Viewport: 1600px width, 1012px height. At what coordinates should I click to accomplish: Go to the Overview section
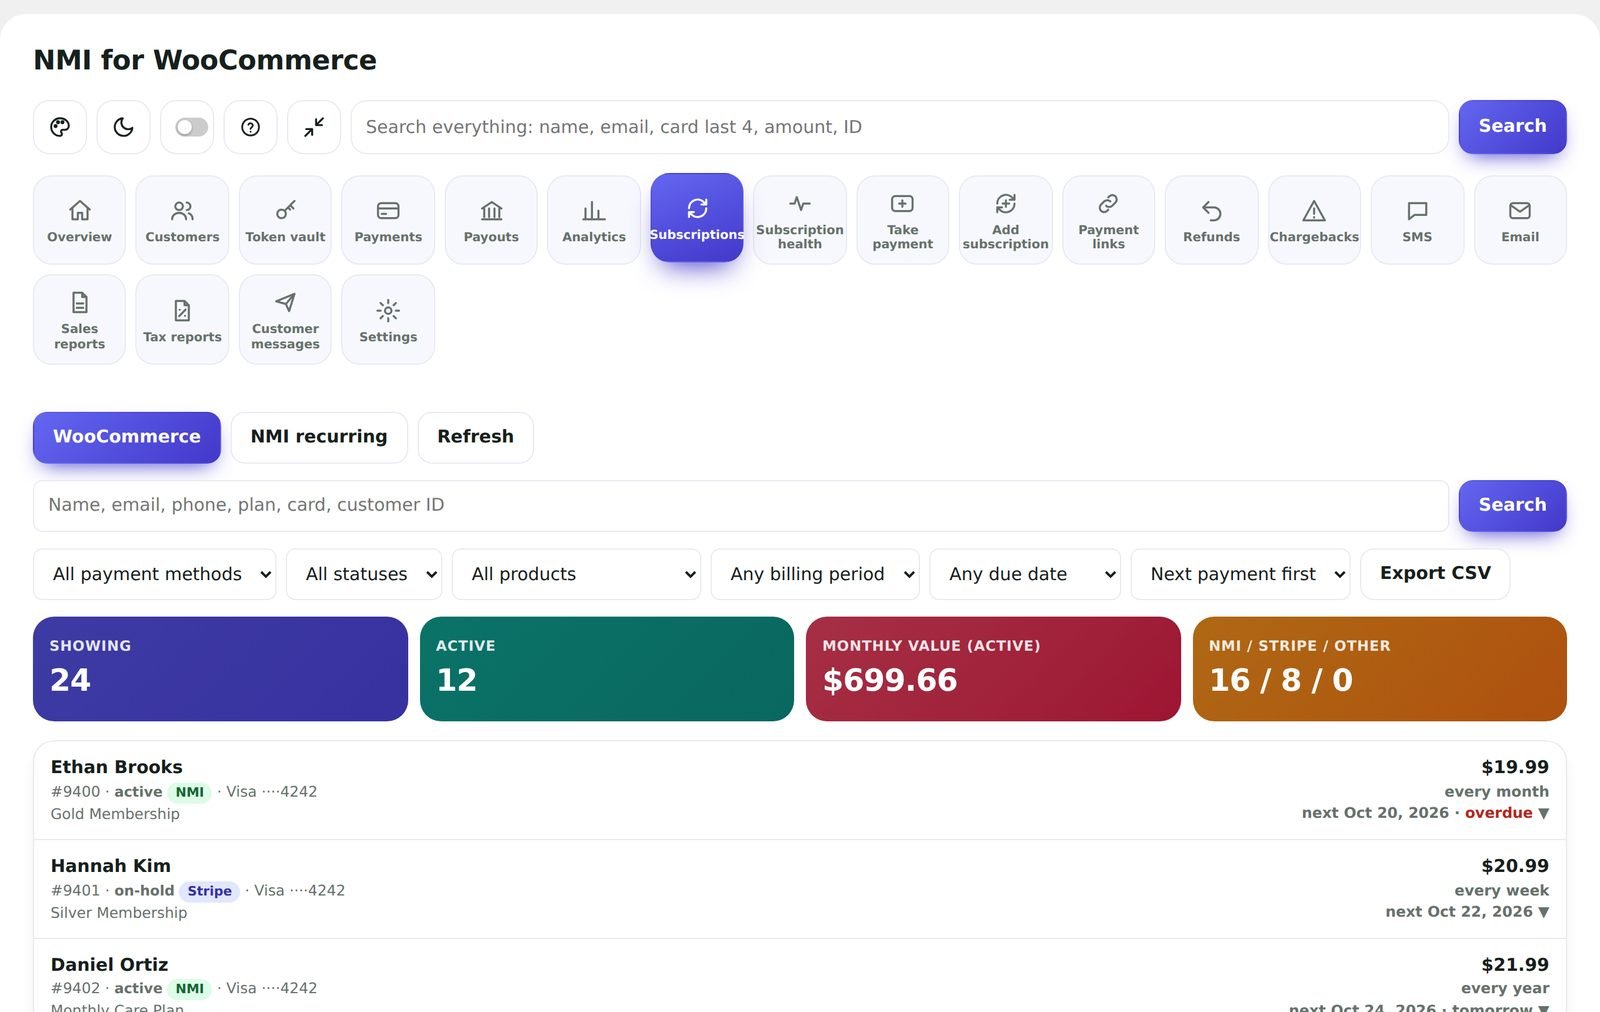tap(79, 220)
